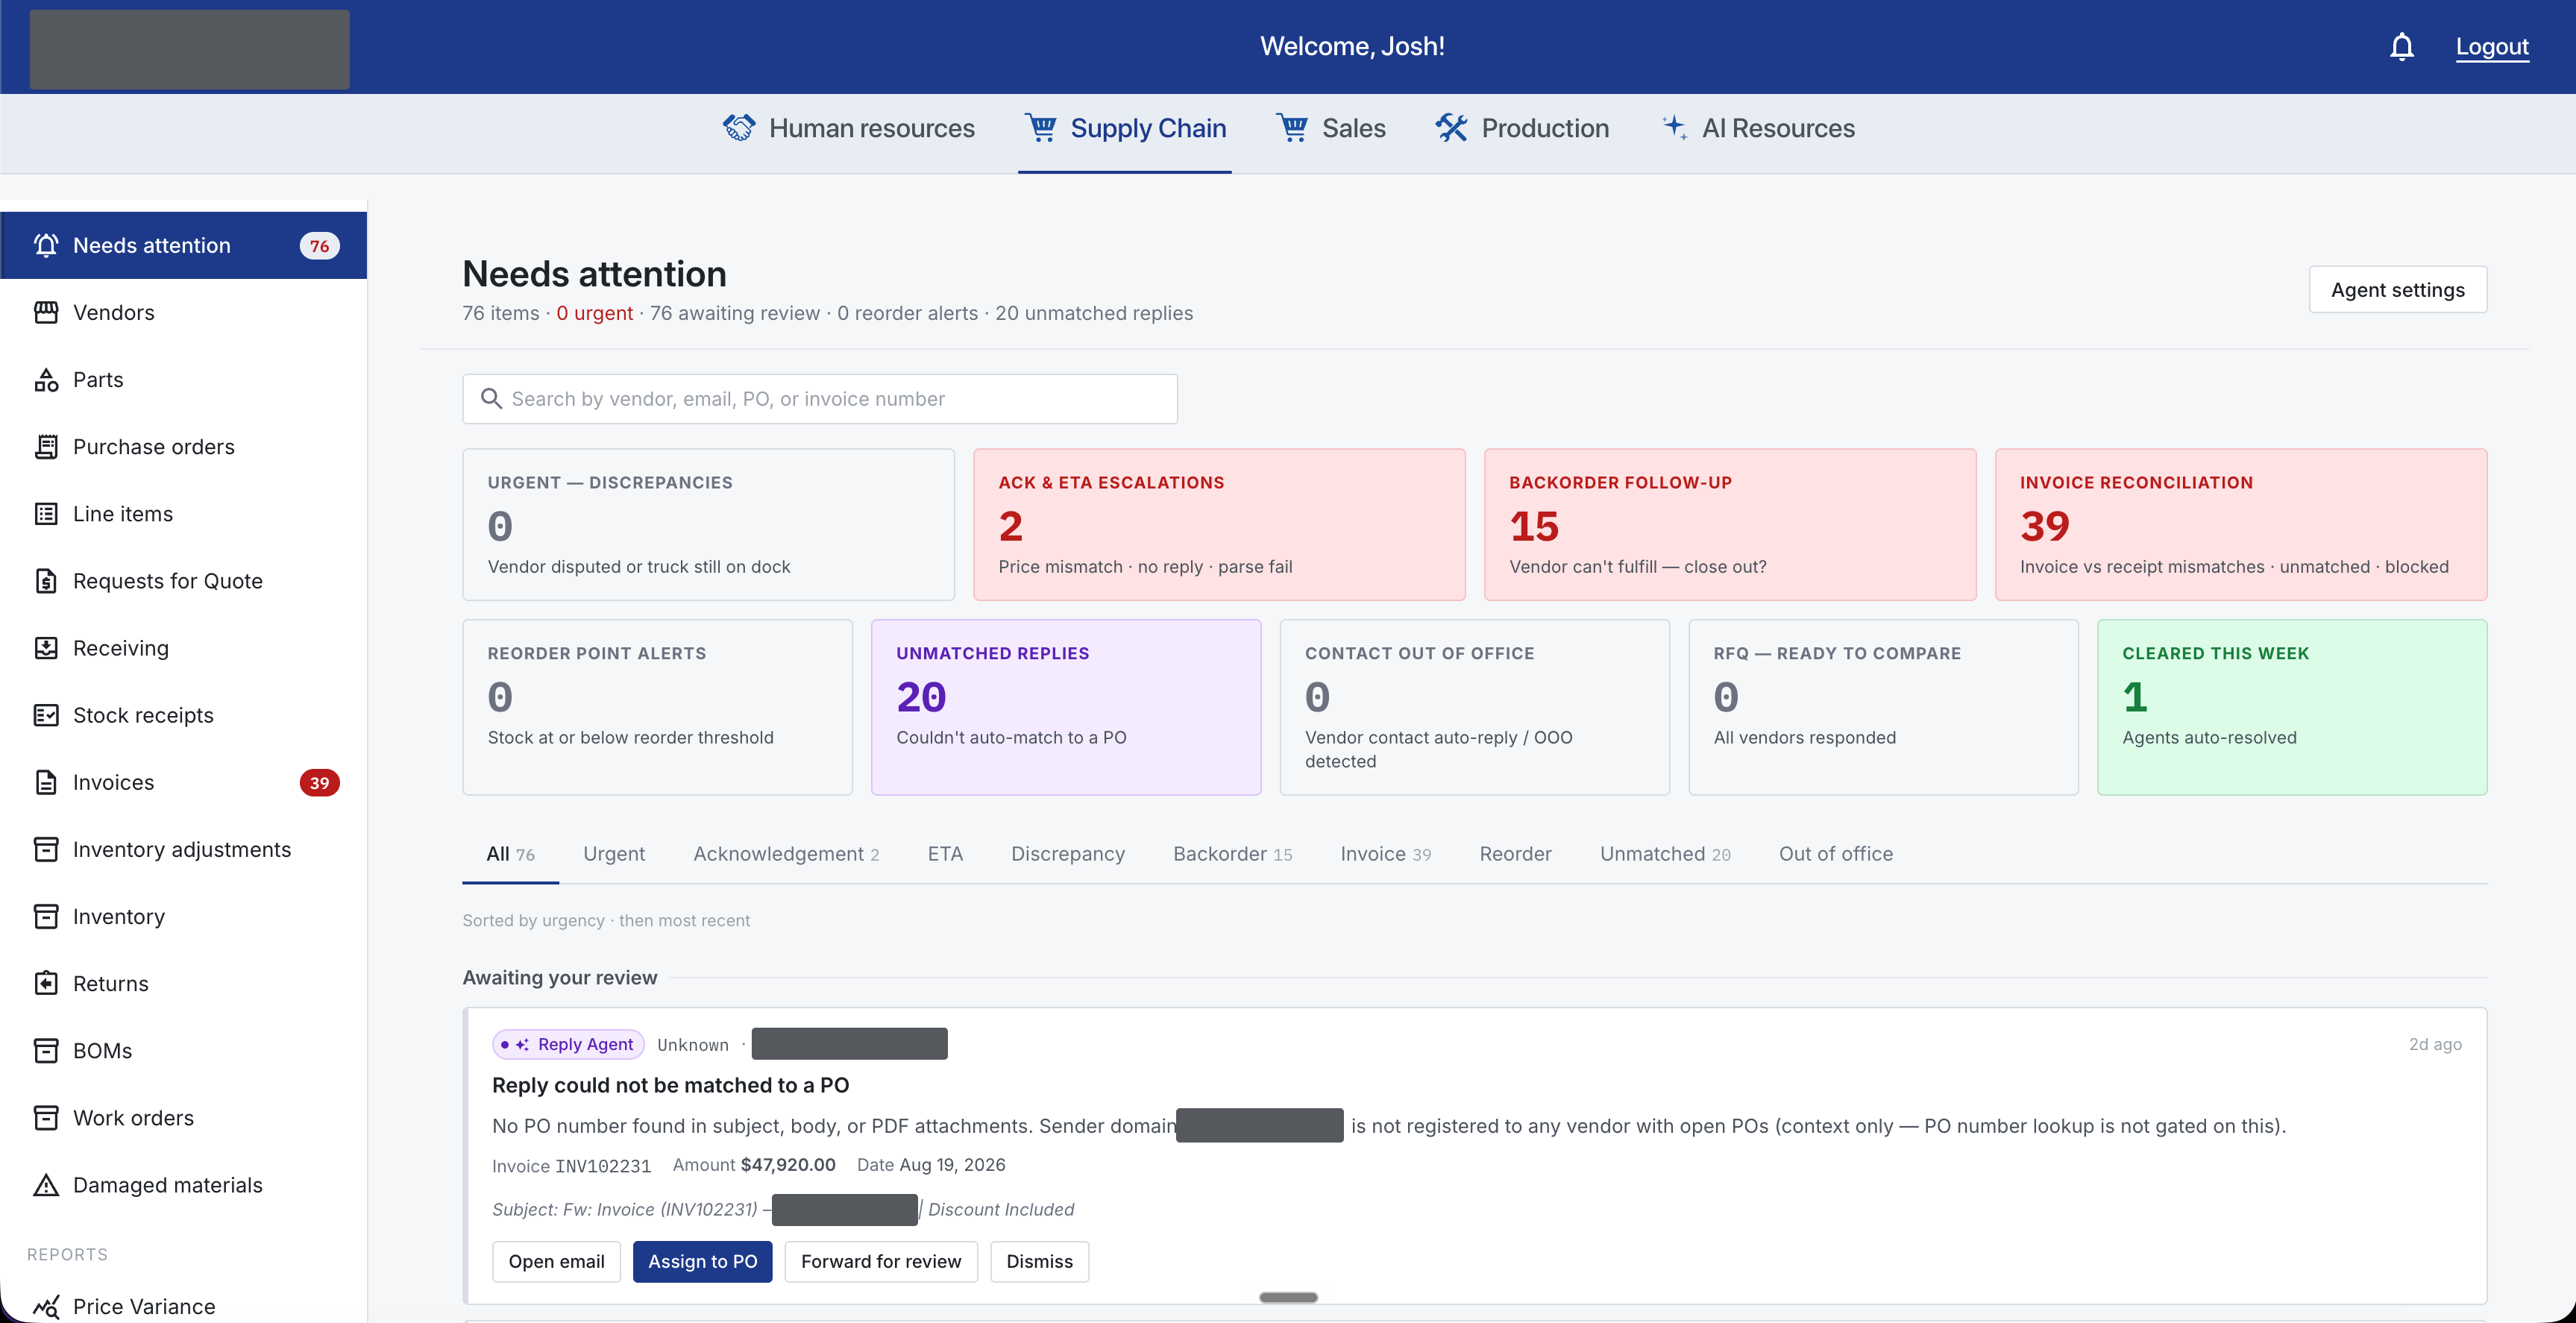Open the Invoice Reconciliation summary card
This screenshot has width=2576, height=1323.
pos(2240,524)
